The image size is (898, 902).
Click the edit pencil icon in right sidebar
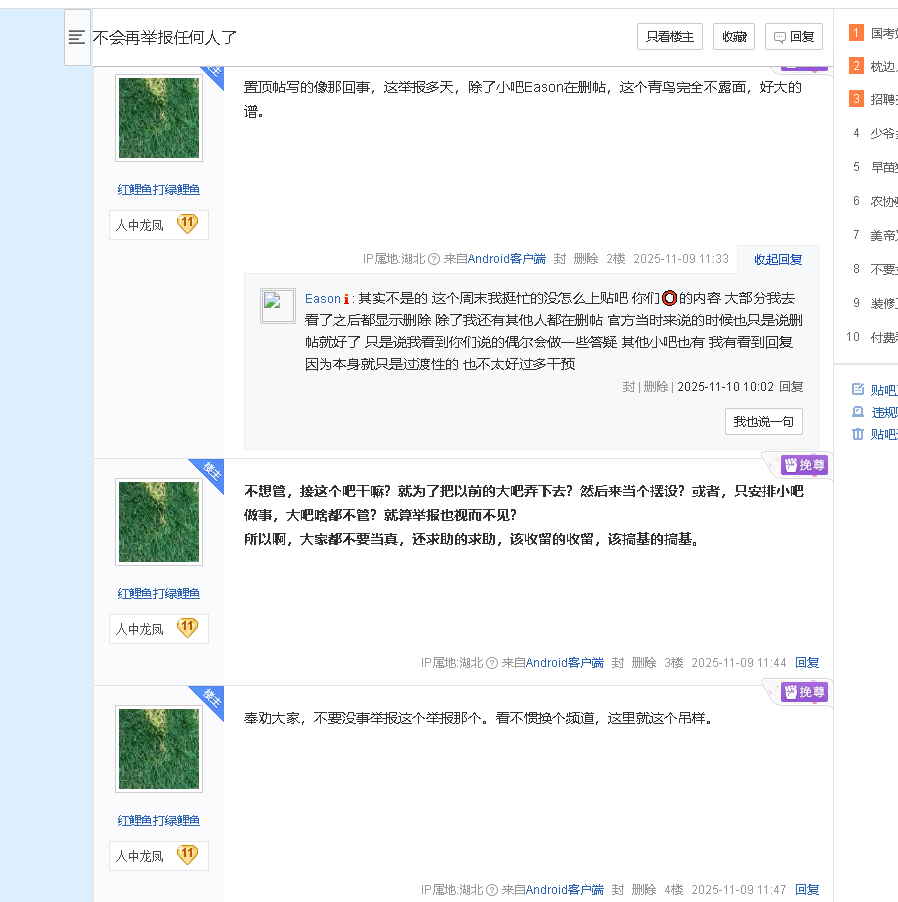click(857, 390)
